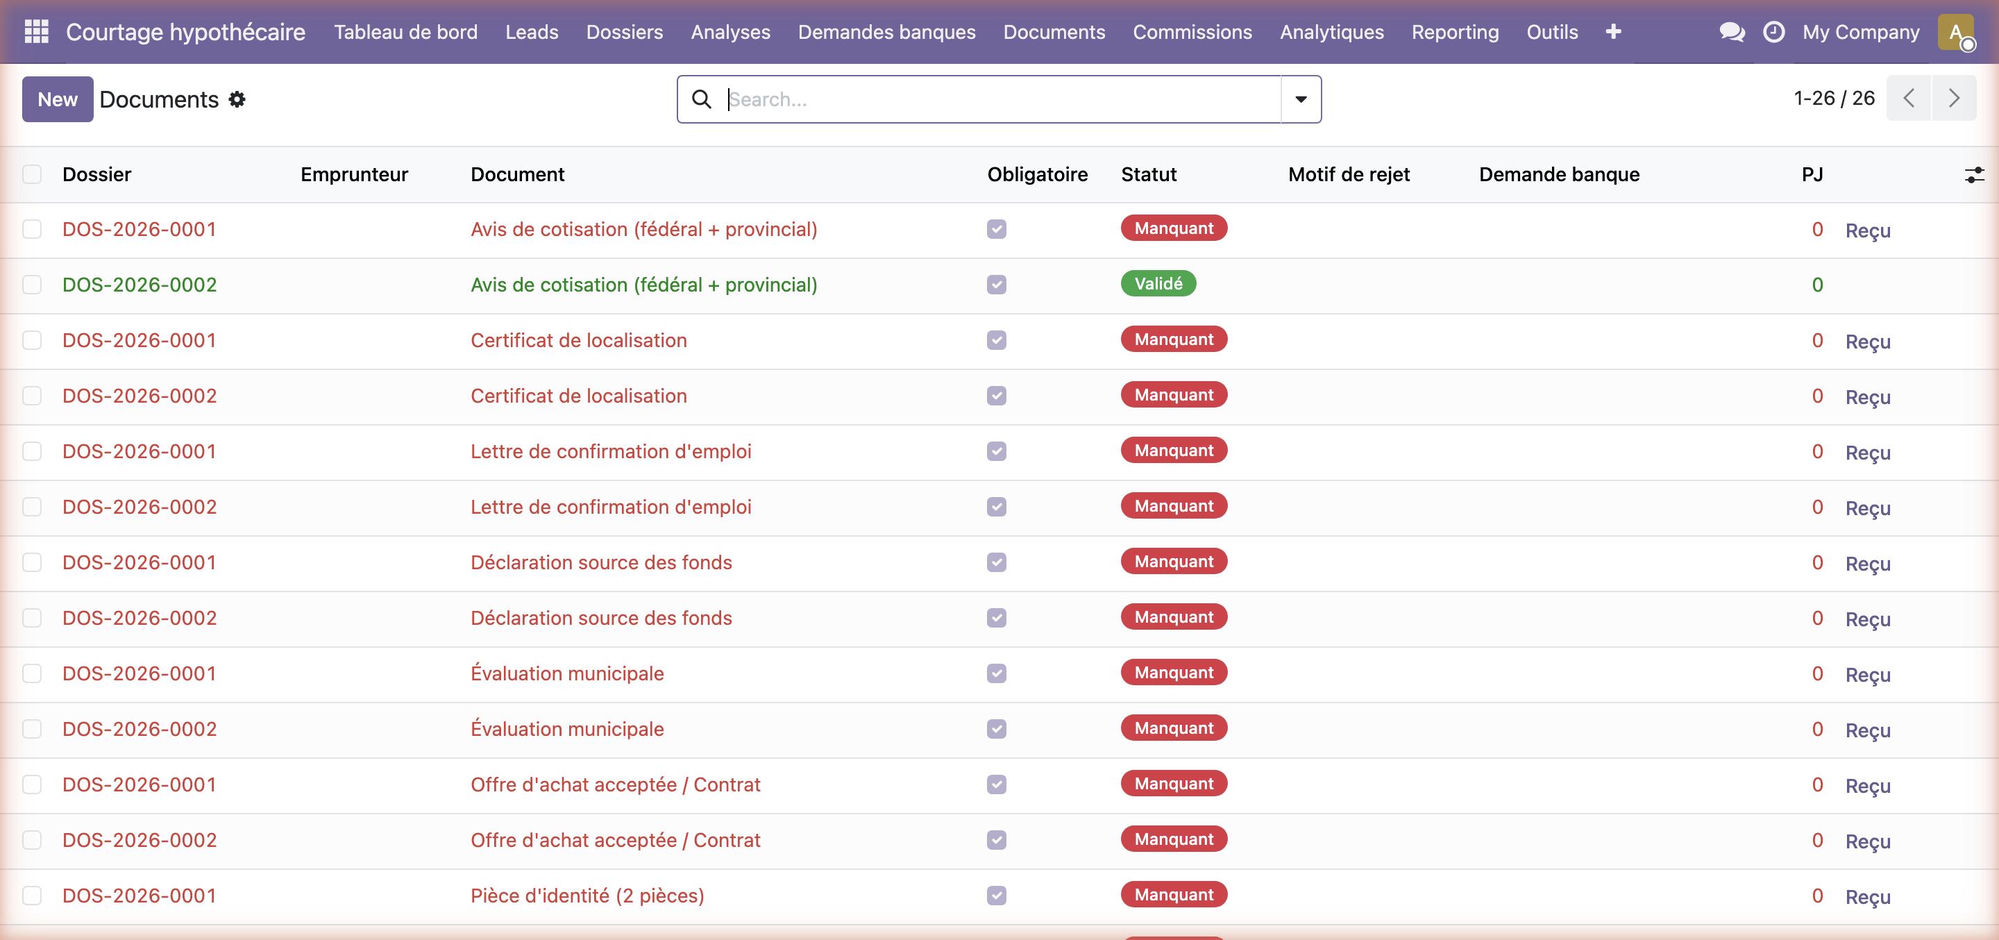1999x940 pixels.
Task: Open Offre d'achat acceptée / Contrat for DOS-2026-0001
Action: (615, 785)
